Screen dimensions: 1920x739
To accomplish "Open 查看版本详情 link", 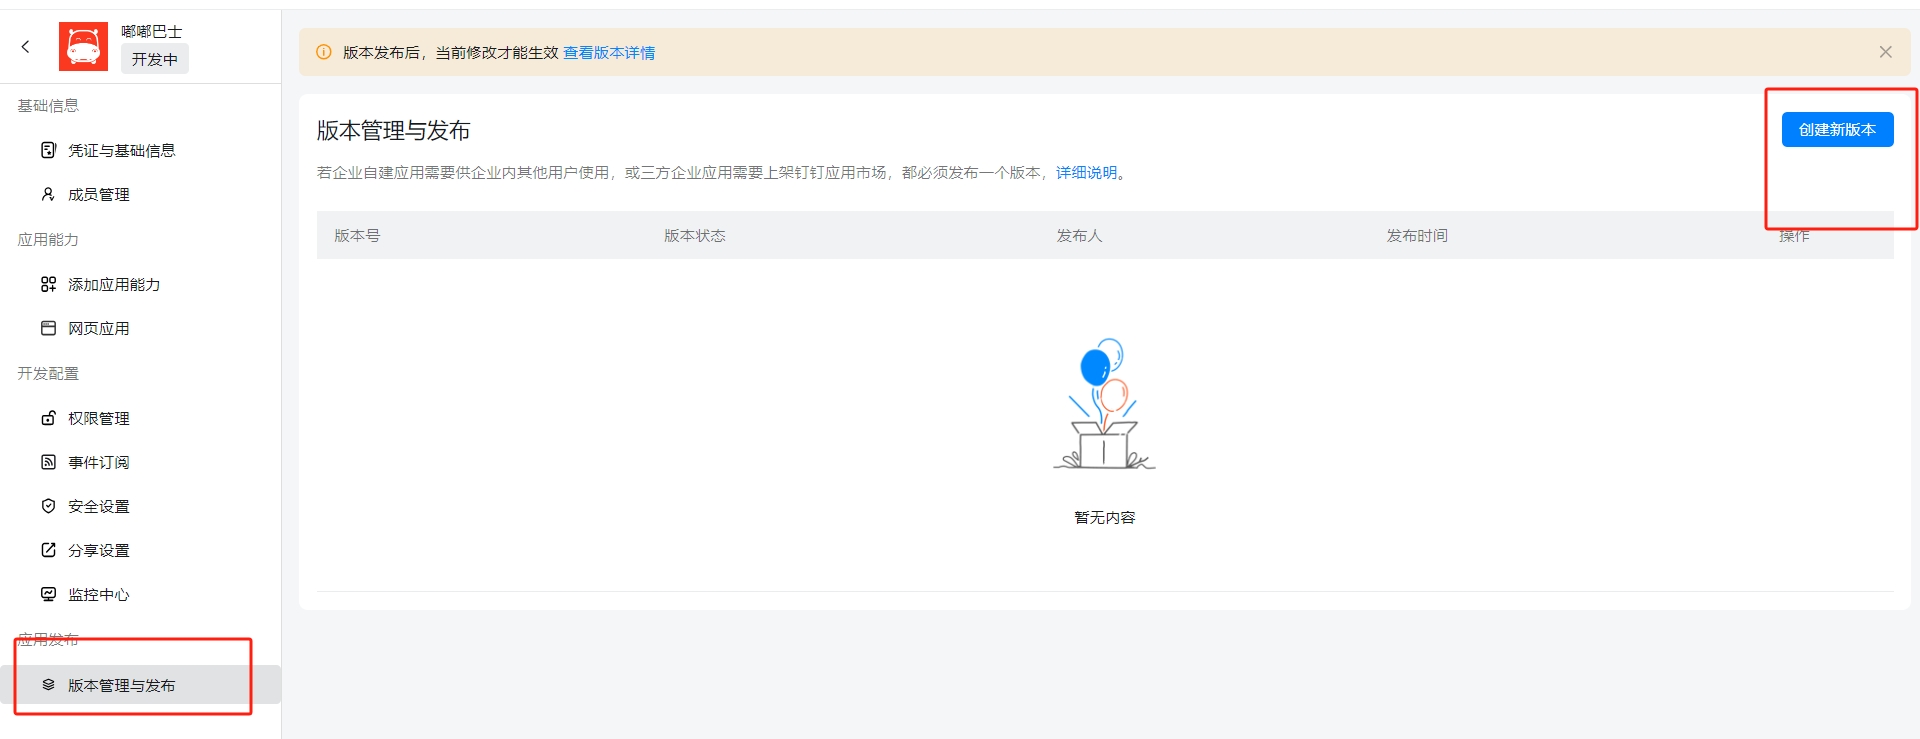I will pos(609,53).
